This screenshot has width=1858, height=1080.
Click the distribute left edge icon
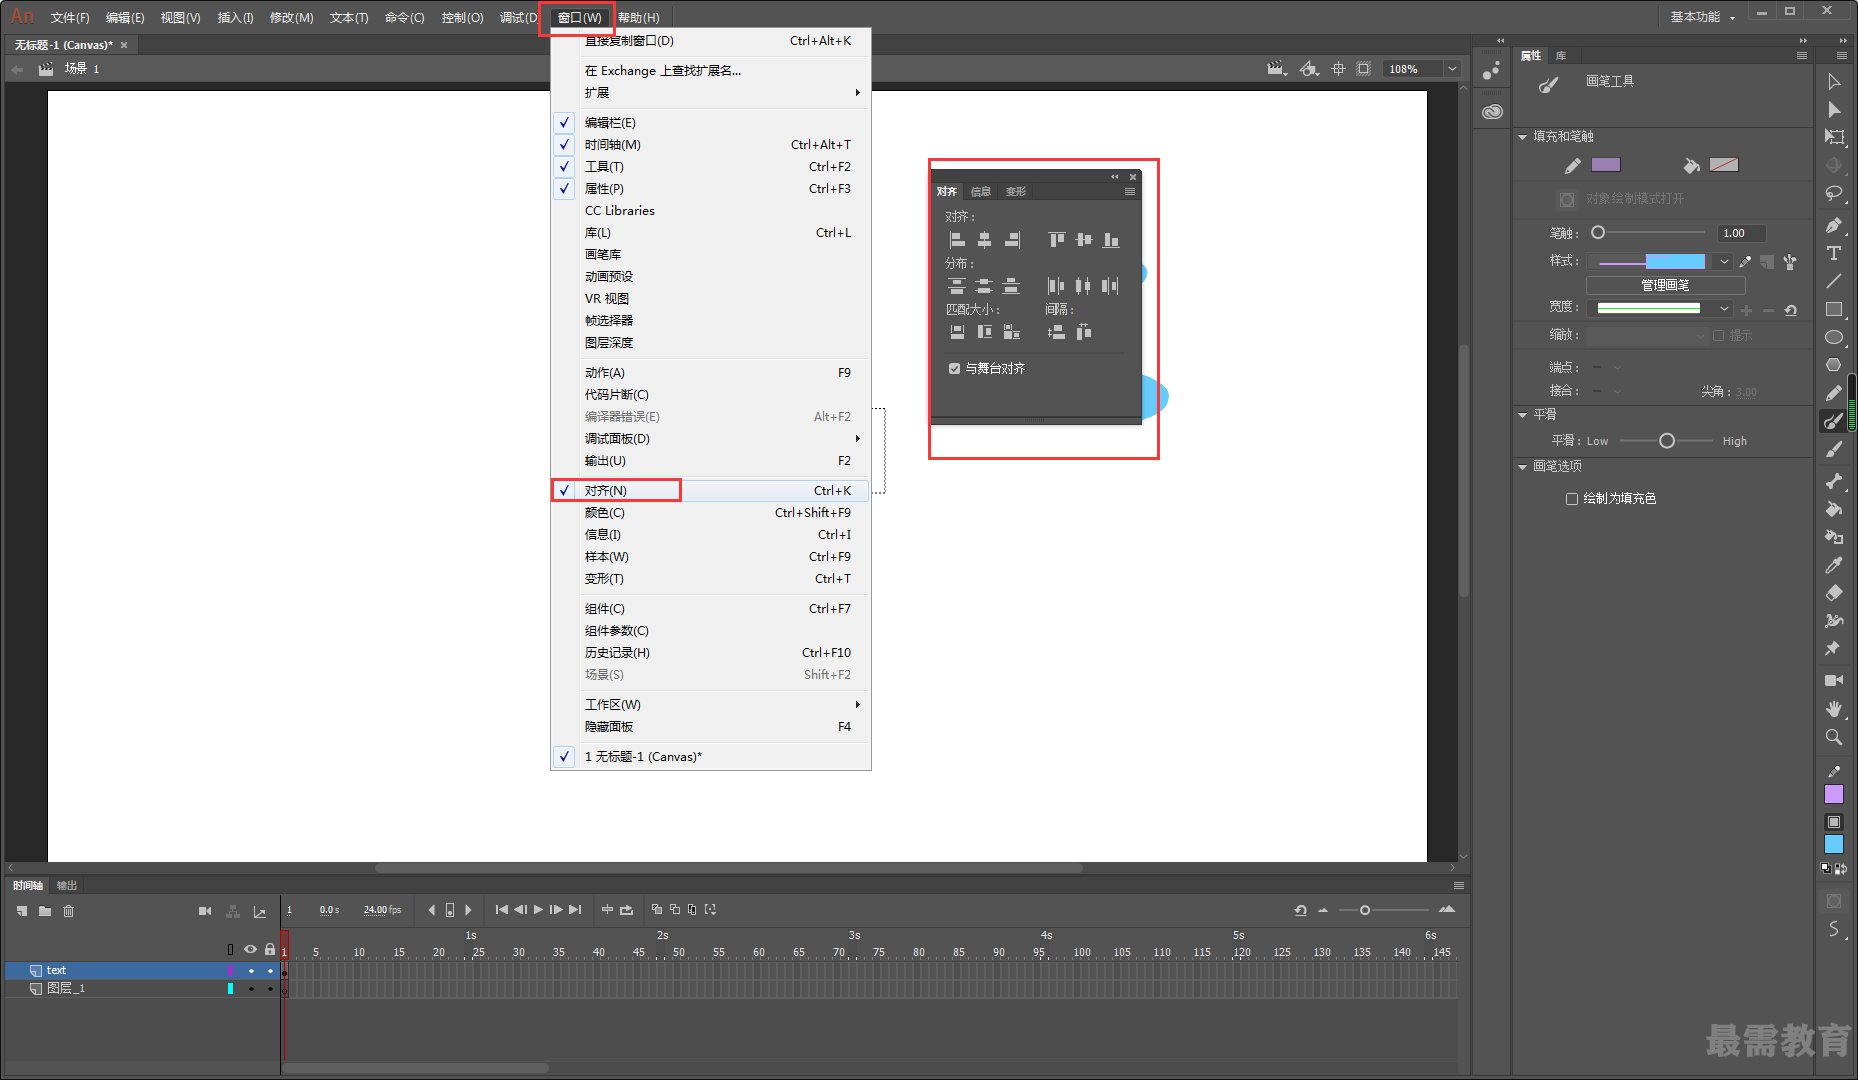(x=1056, y=286)
